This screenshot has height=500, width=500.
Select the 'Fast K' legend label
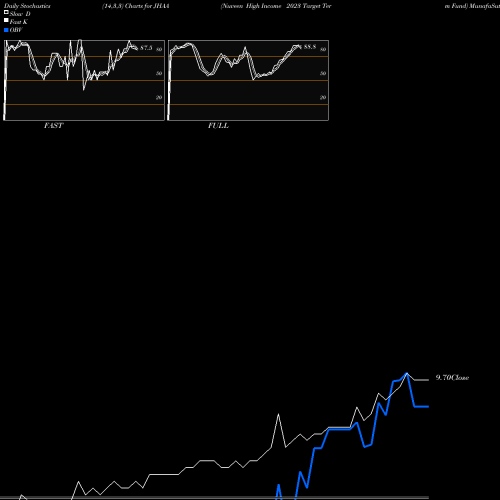click(19, 22)
